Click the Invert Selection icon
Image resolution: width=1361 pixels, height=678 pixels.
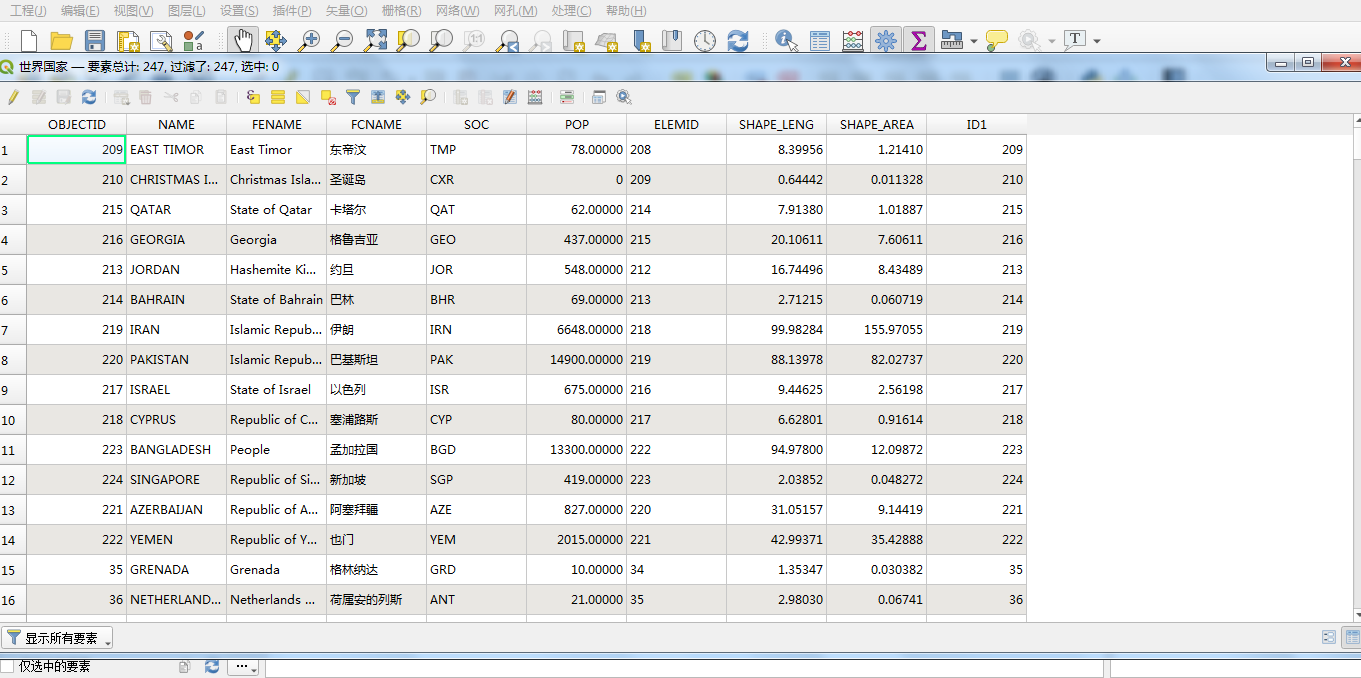(x=303, y=97)
